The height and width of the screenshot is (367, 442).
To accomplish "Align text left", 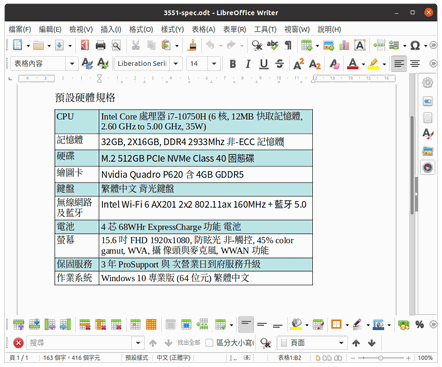I will [x=399, y=64].
